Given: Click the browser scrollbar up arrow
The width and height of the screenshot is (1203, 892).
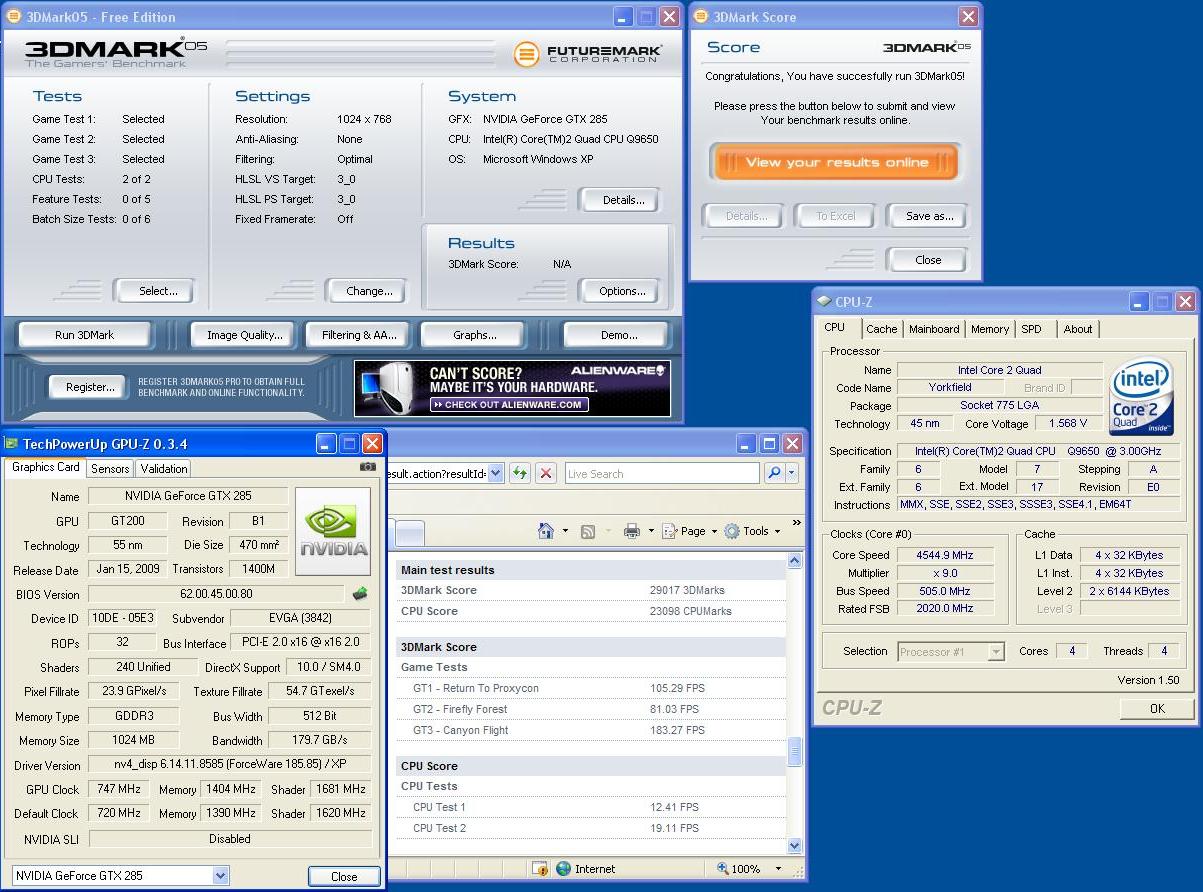Looking at the screenshot, I should coord(795,561).
